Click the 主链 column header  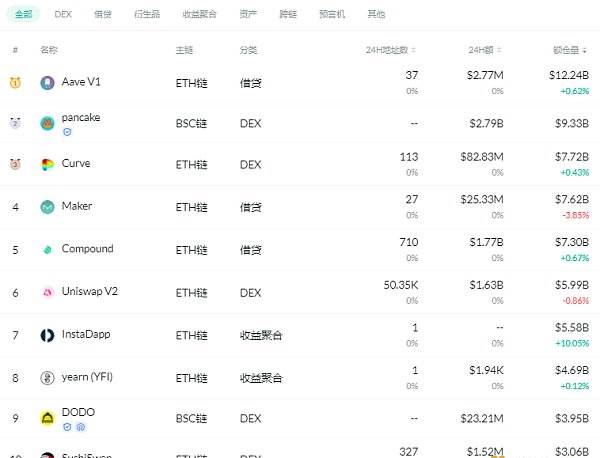(184, 50)
